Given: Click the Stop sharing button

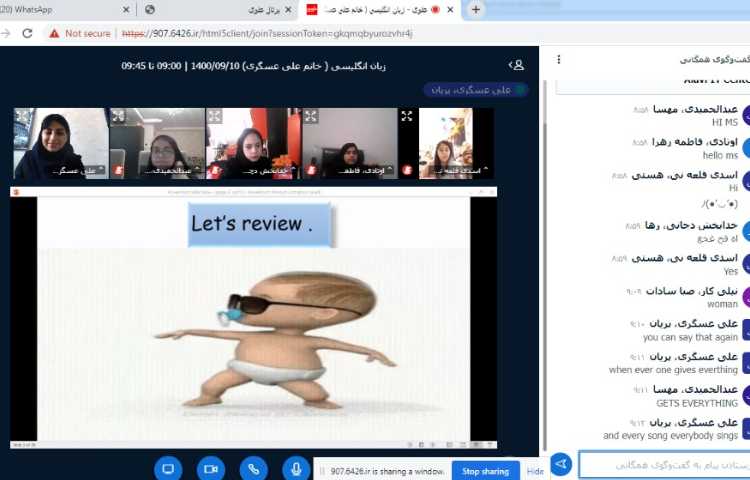Looking at the screenshot, I should (484, 470).
